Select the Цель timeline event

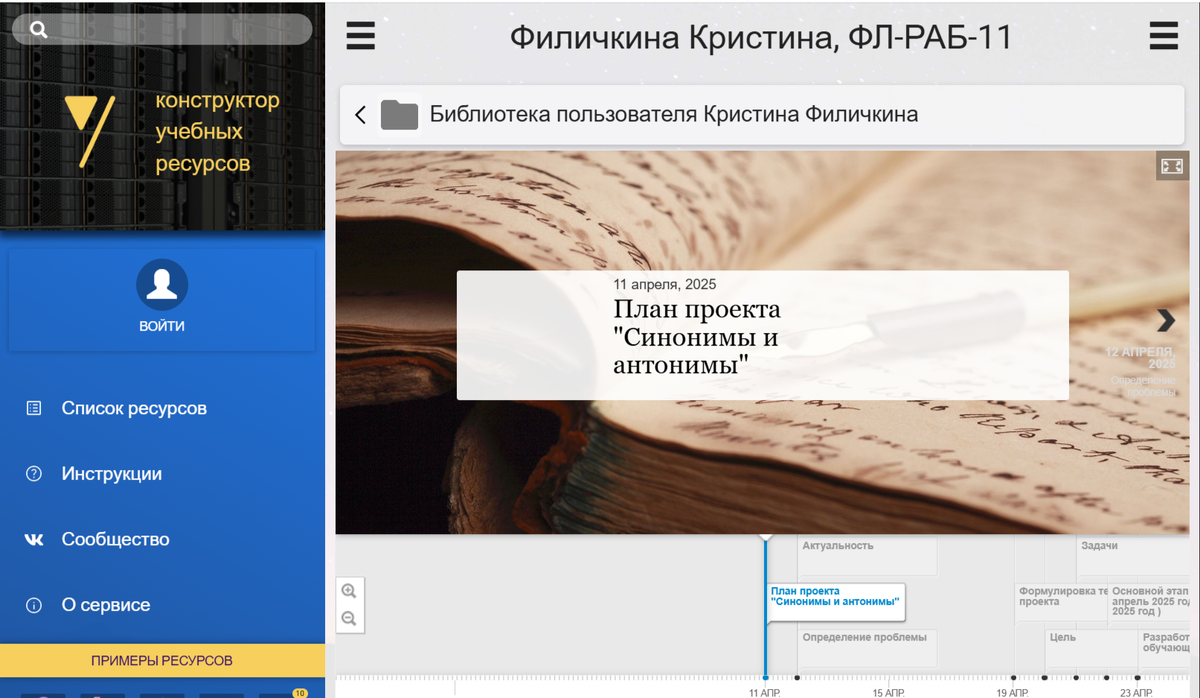click(1092, 647)
